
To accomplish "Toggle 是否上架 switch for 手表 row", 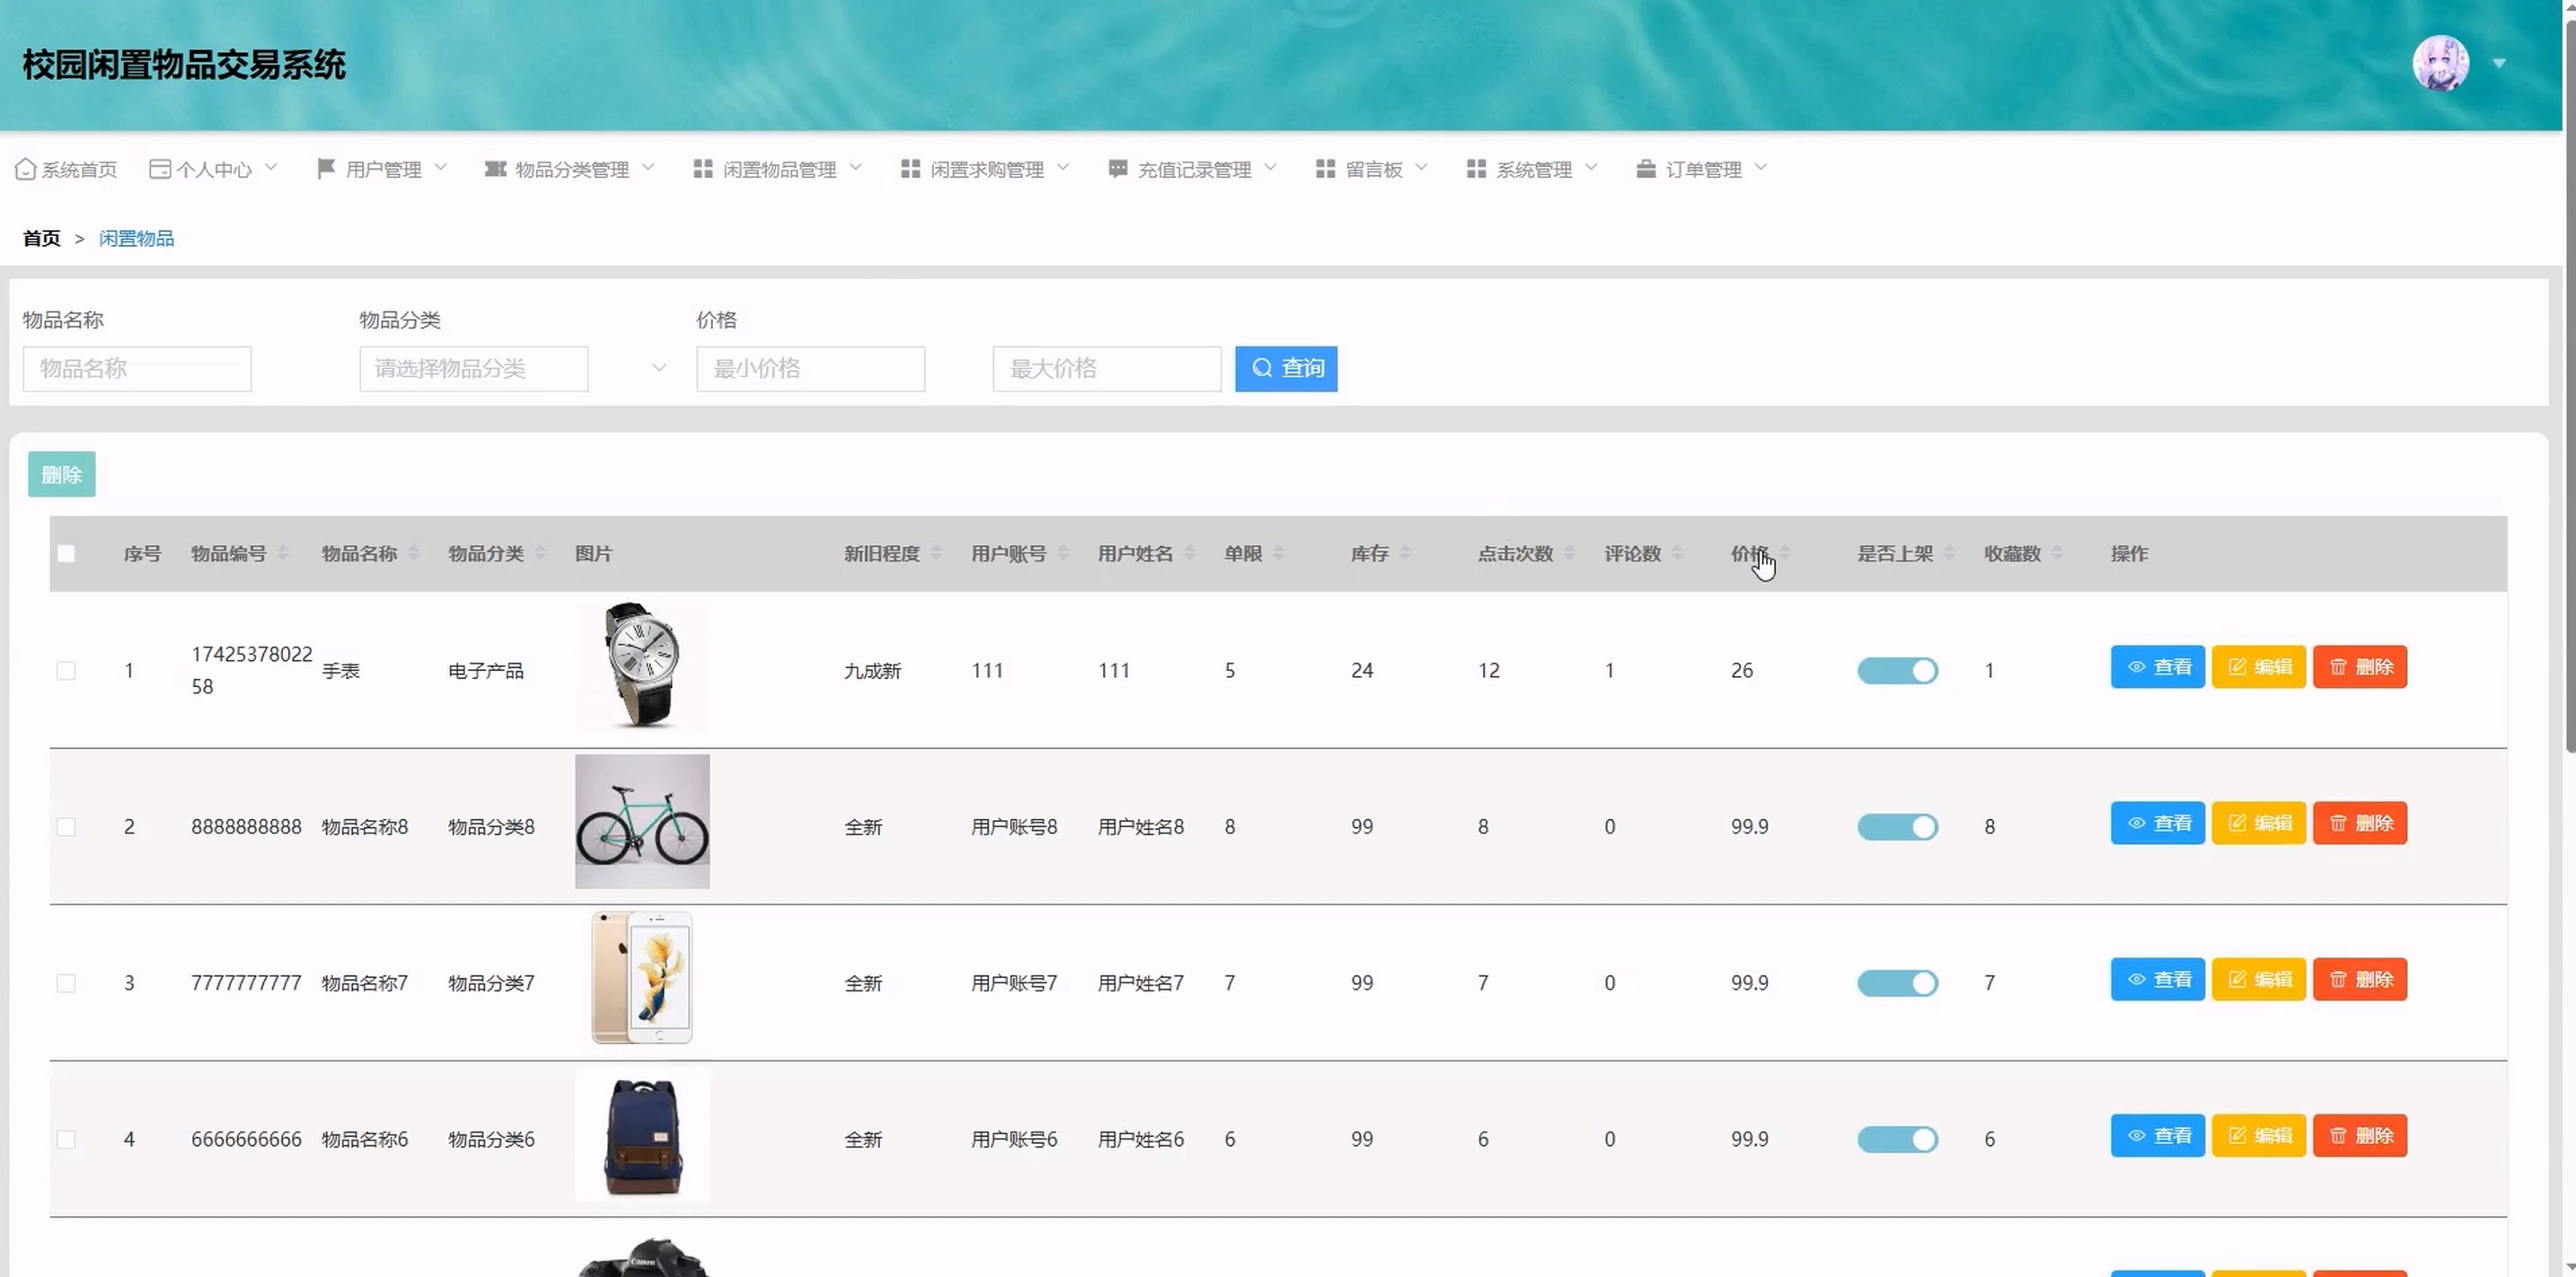I will coord(1897,670).
